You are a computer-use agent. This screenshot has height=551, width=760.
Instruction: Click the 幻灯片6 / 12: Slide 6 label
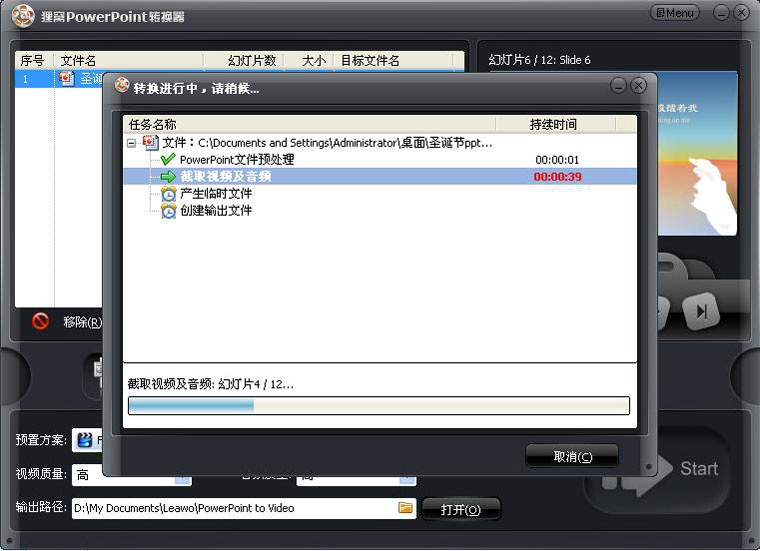coord(539,60)
